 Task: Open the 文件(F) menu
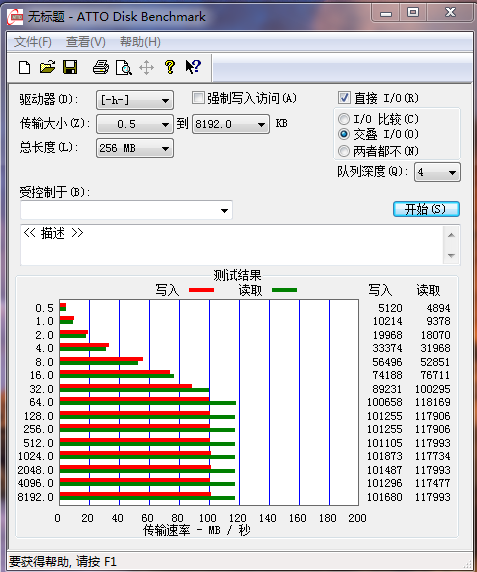tap(33, 42)
